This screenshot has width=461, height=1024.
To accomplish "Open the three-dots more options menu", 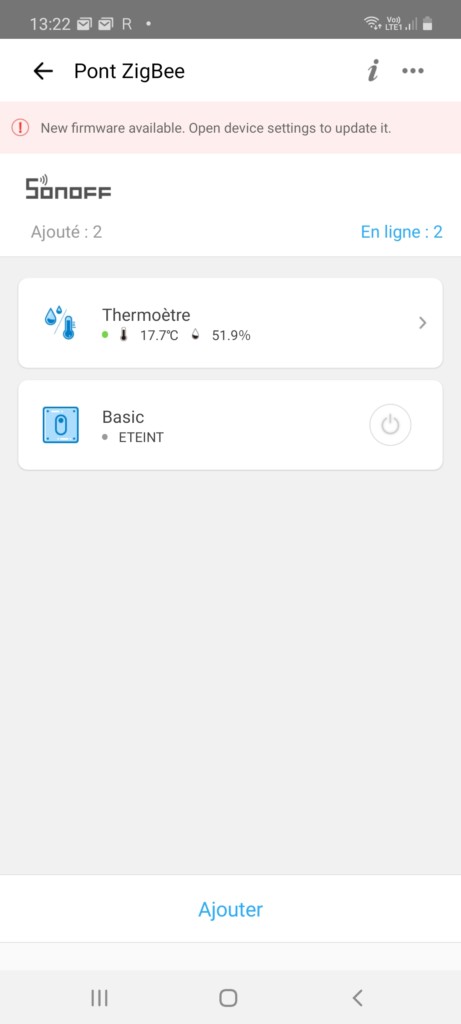I will [x=413, y=71].
